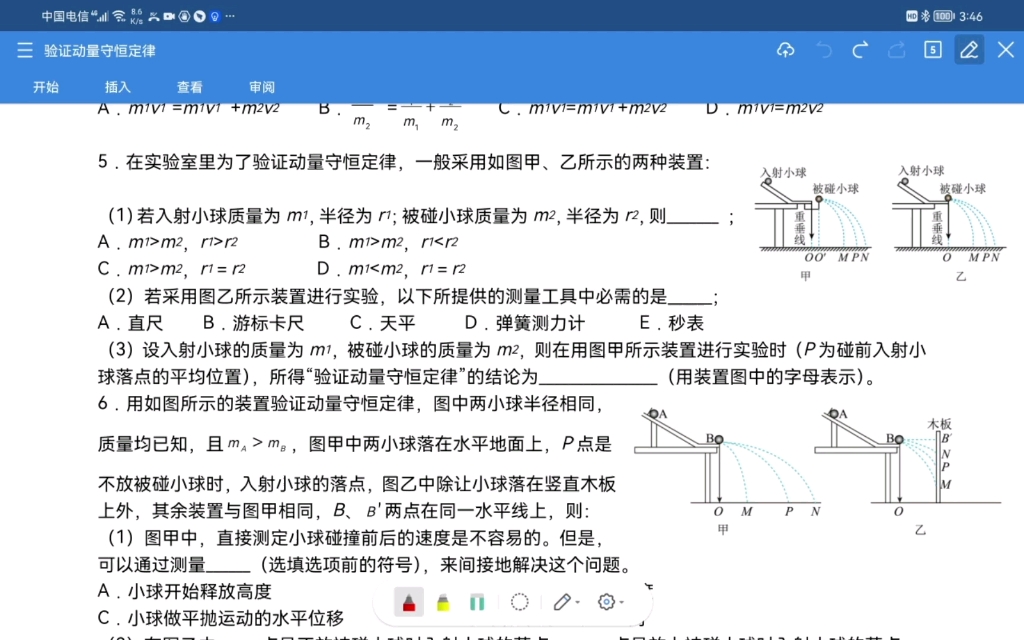Click the redo arrow icon

(x=859, y=49)
